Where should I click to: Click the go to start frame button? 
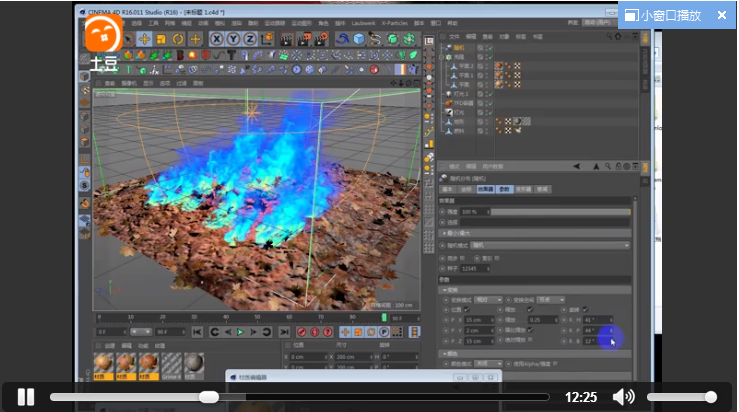(x=197, y=332)
